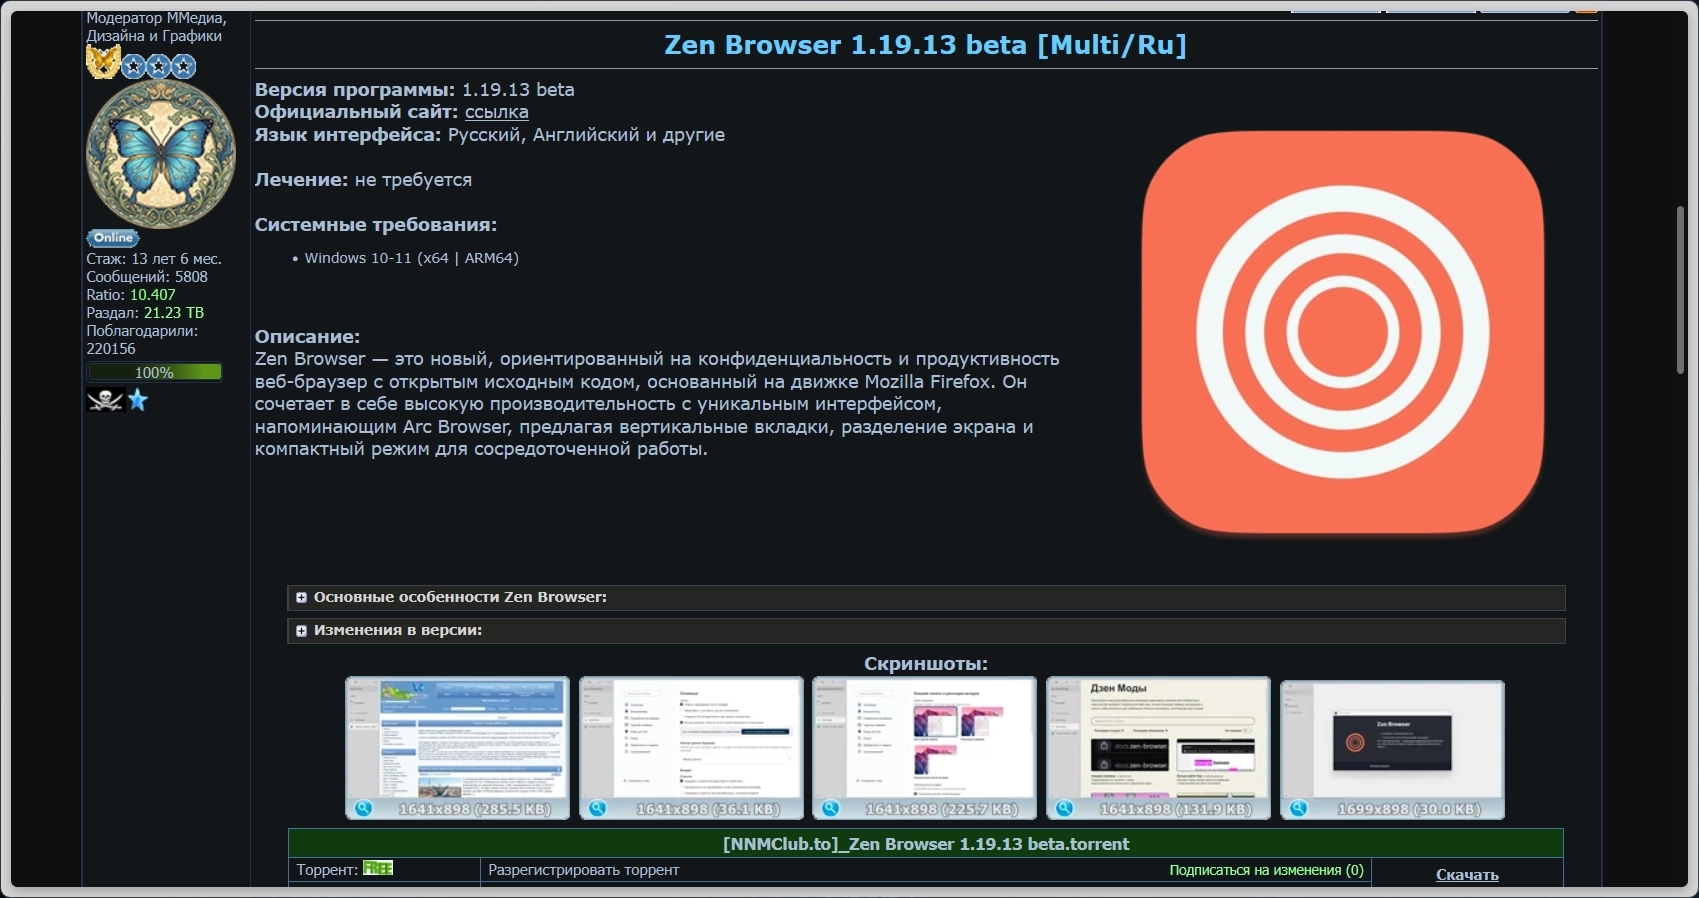The height and width of the screenshot is (898, 1699).
Task: Click the magnifier icon on Дзен Моды thumbnail
Action: [x=1065, y=808]
